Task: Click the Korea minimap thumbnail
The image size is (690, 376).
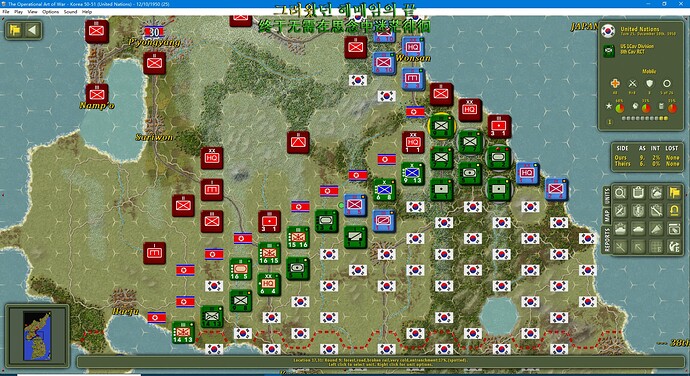Action: click(x=37, y=335)
